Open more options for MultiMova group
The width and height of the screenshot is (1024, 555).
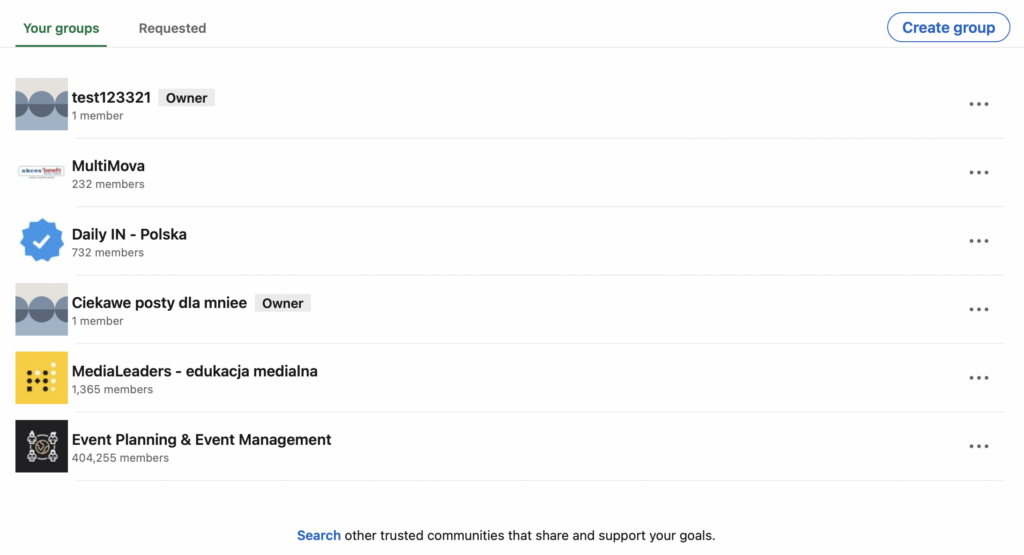click(x=978, y=172)
